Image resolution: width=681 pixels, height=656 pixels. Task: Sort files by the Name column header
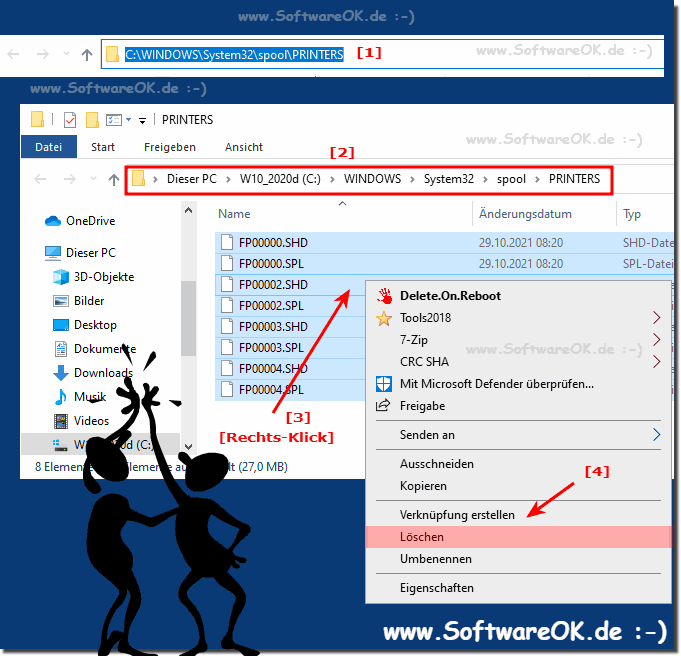234,214
